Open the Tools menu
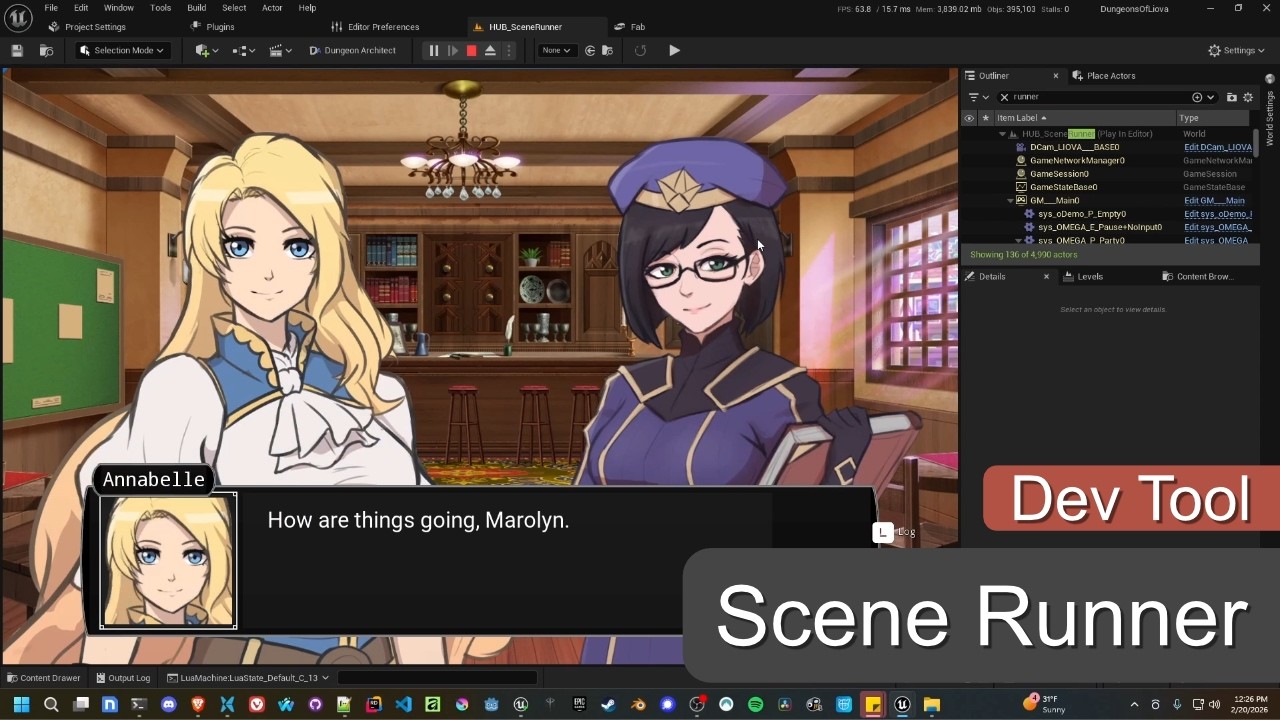Screen dimensions: 1280x720 [161, 8]
